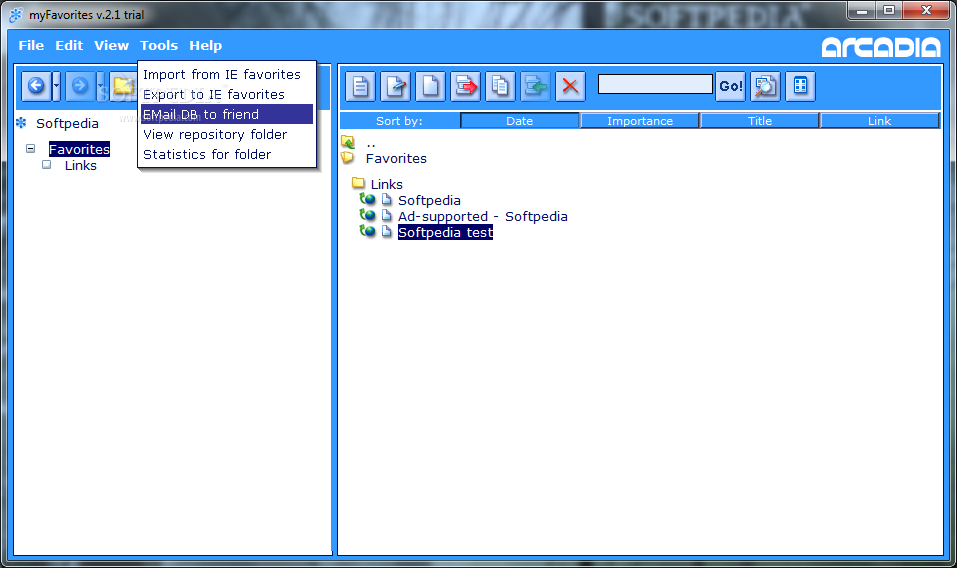The width and height of the screenshot is (957, 568).
Task: Open the Forward history dropdown arrow
Action: tap(100, 86)
